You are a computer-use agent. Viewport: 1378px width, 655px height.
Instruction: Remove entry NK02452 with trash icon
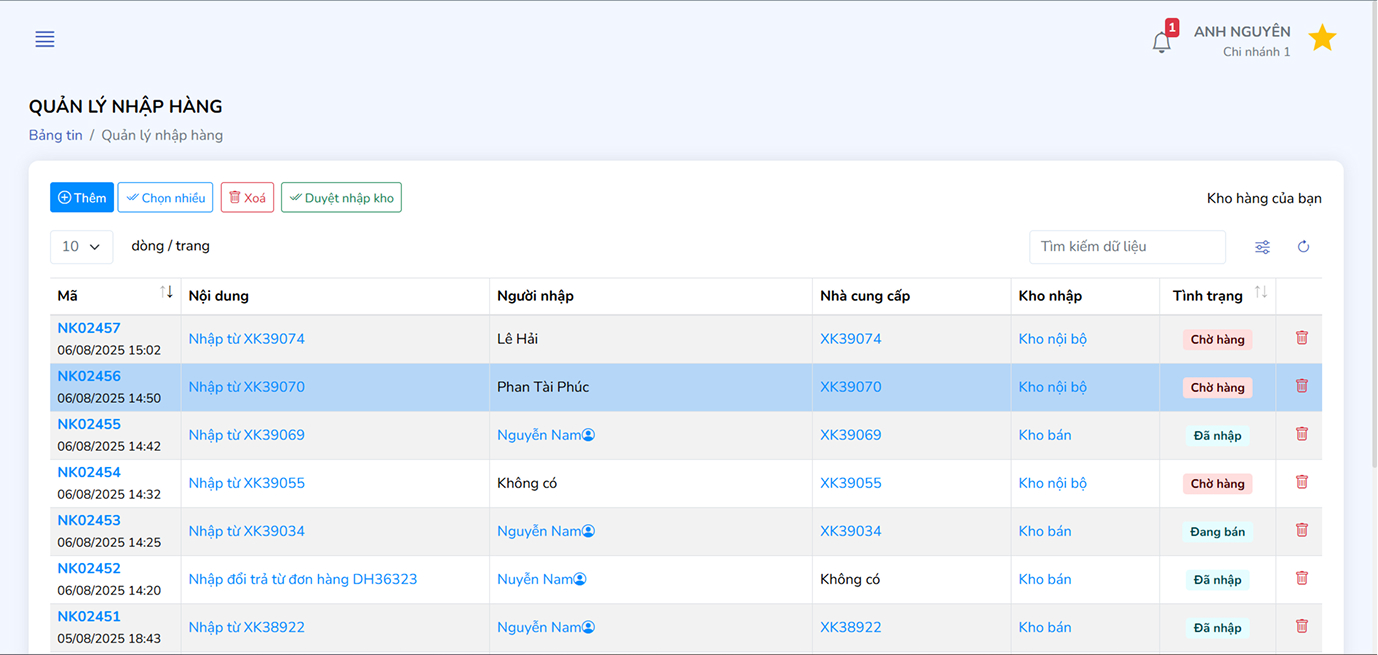(1301, 578)
